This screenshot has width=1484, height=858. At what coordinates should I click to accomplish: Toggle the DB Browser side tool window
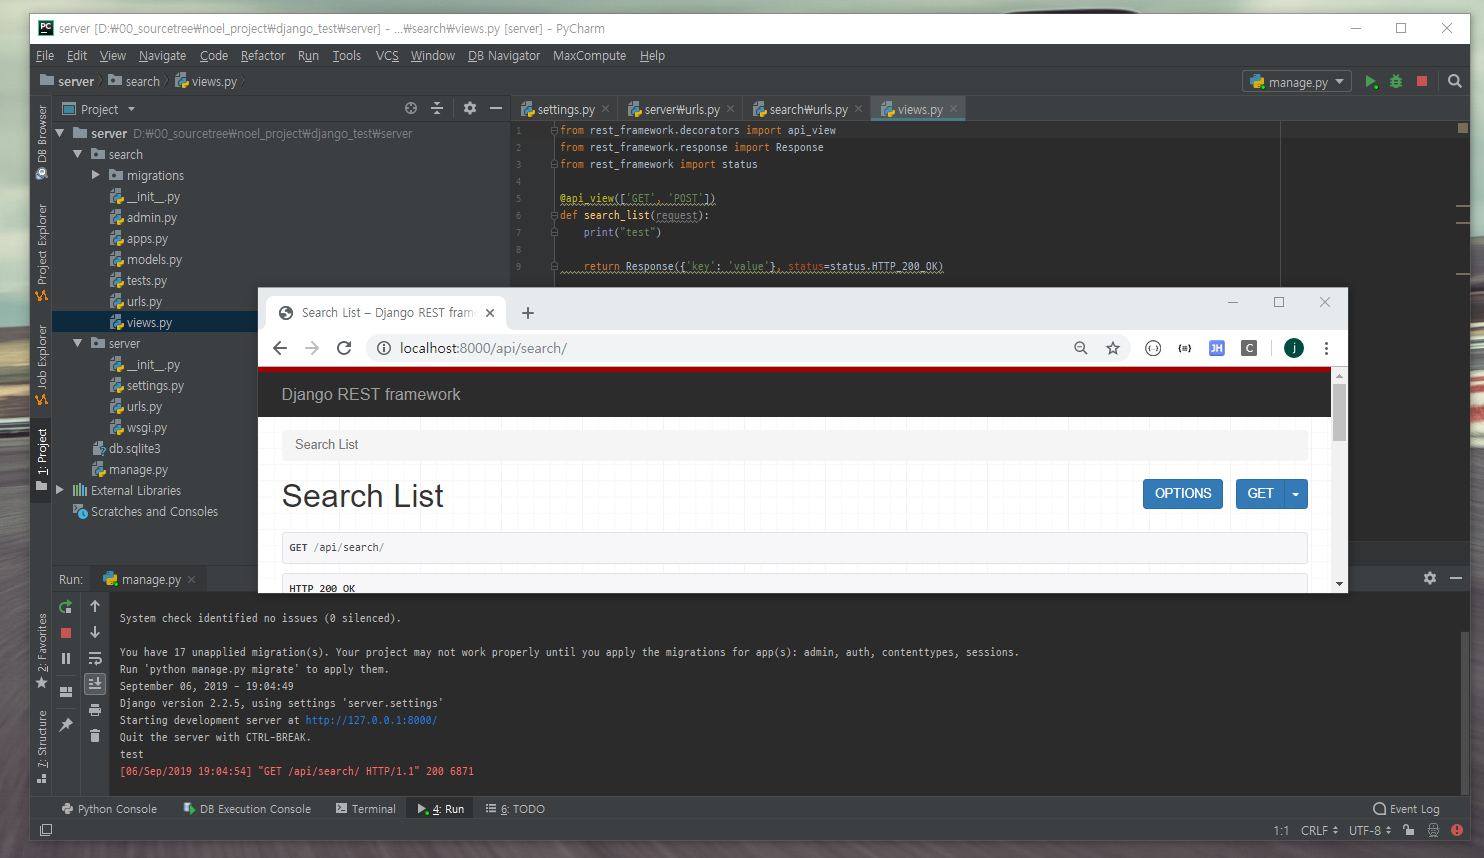42,142
